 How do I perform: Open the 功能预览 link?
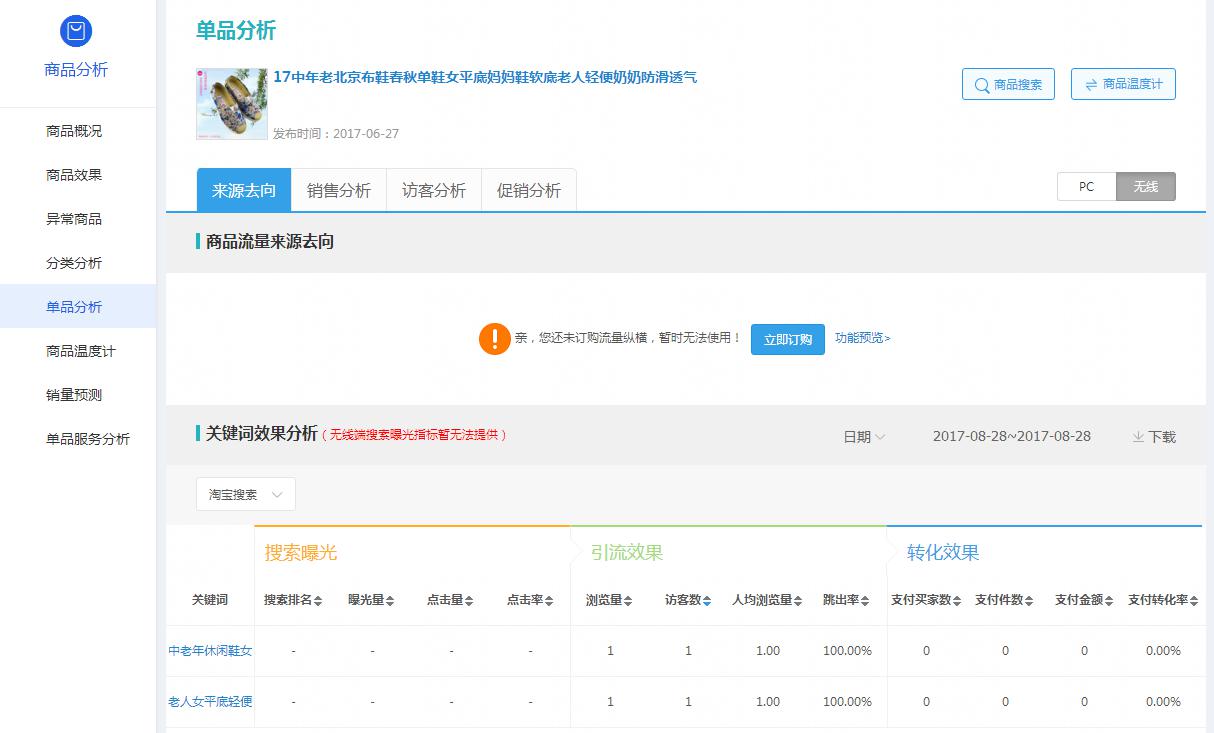862,338
